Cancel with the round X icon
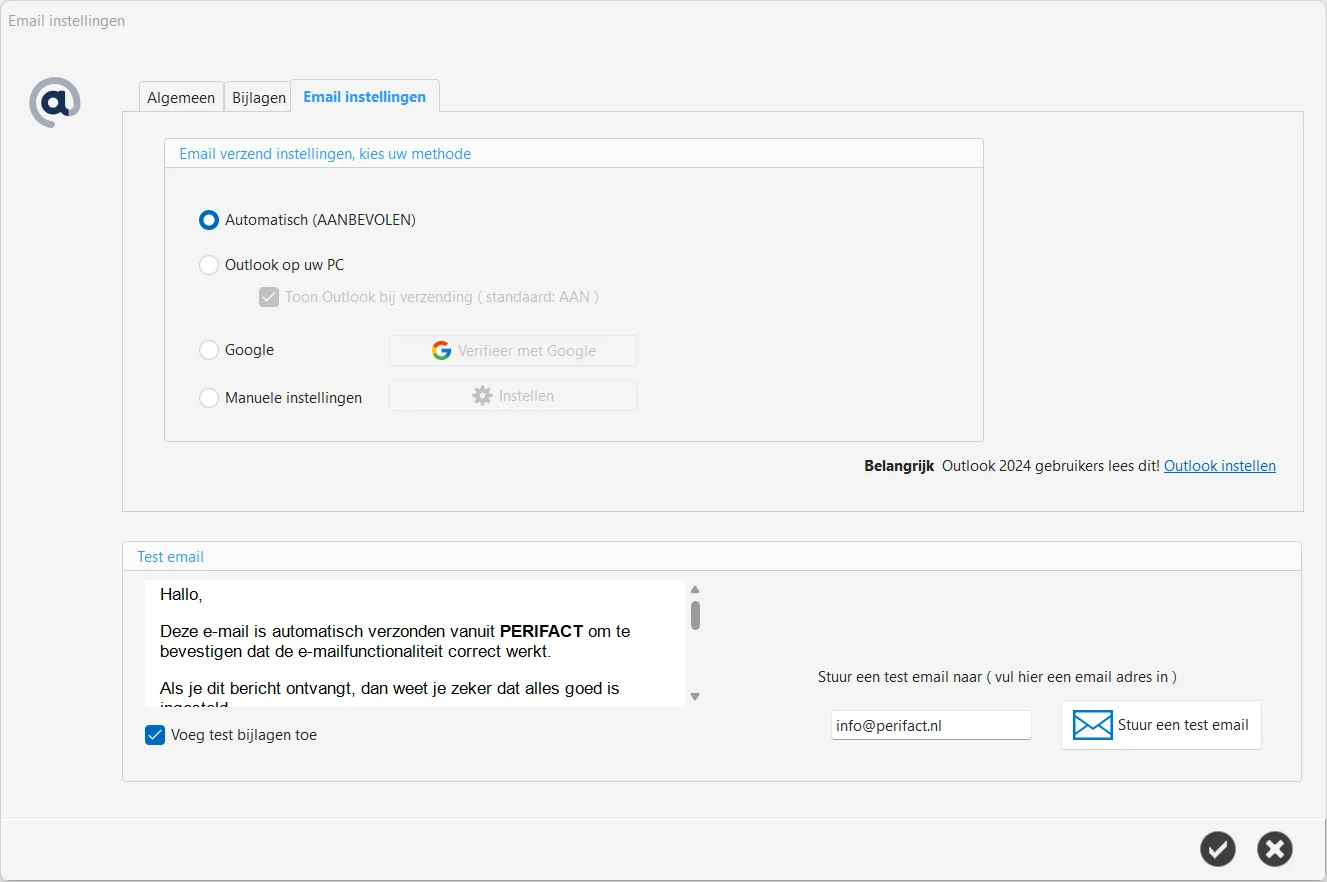Screen dimensions: 1327x882 [x=1274, y=849]
